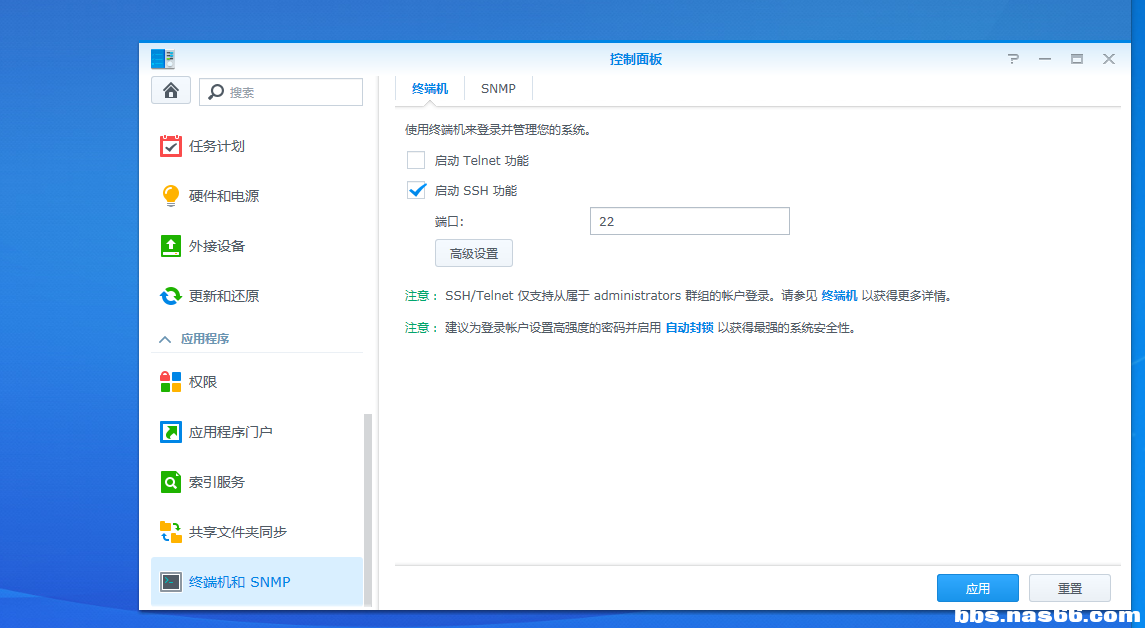
Task: Click the 重置 button
Action: (1070, 588)
